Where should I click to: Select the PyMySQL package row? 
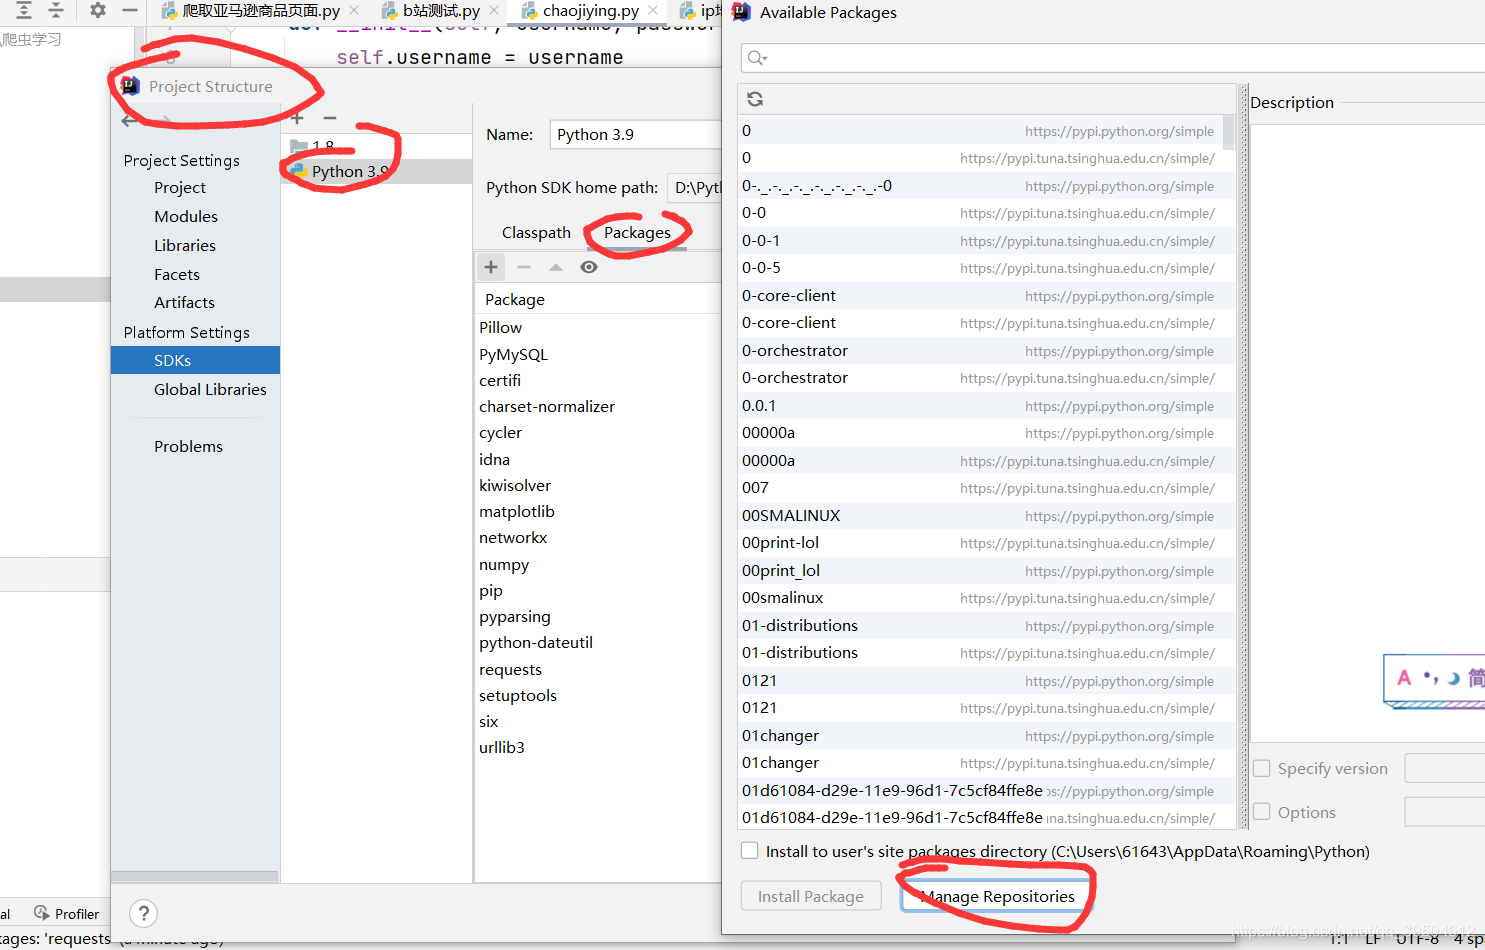click(x=598, y=354)
